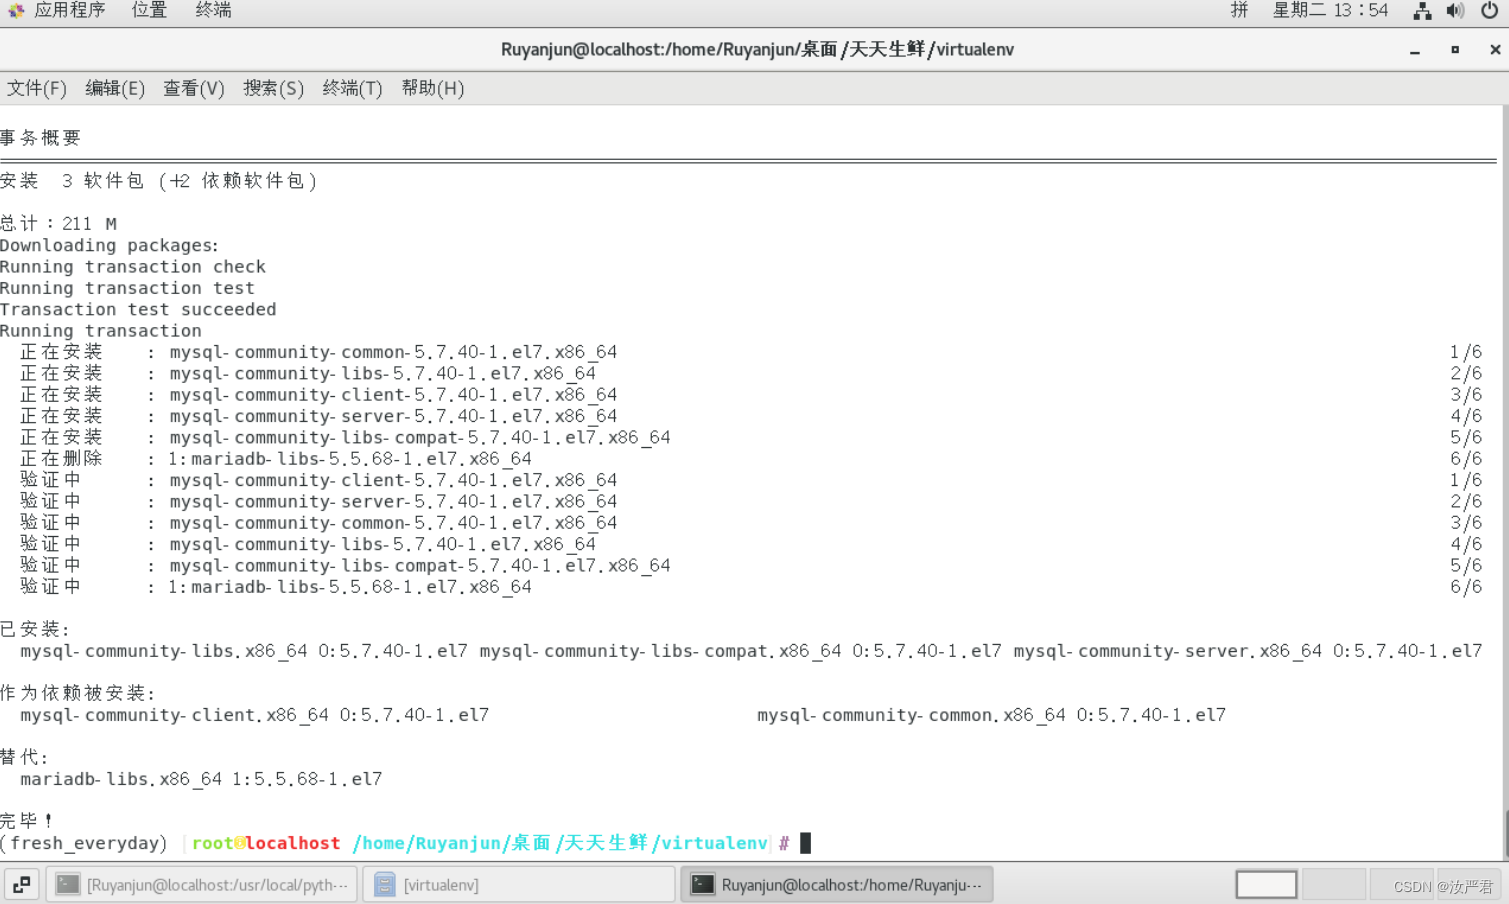Open the clock showing 星期二 13:54
Image resolution: width=1509 pixels, height=904 pixels.
click(1330, 10)
